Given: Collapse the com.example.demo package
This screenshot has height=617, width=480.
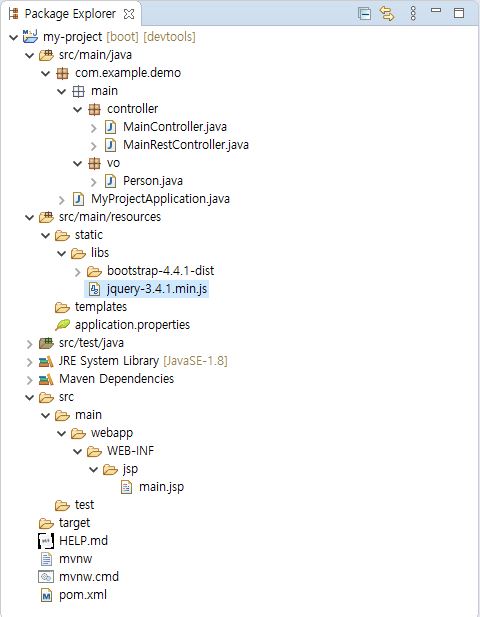Looking at the screenshot, I should click(x=46, y=74).
